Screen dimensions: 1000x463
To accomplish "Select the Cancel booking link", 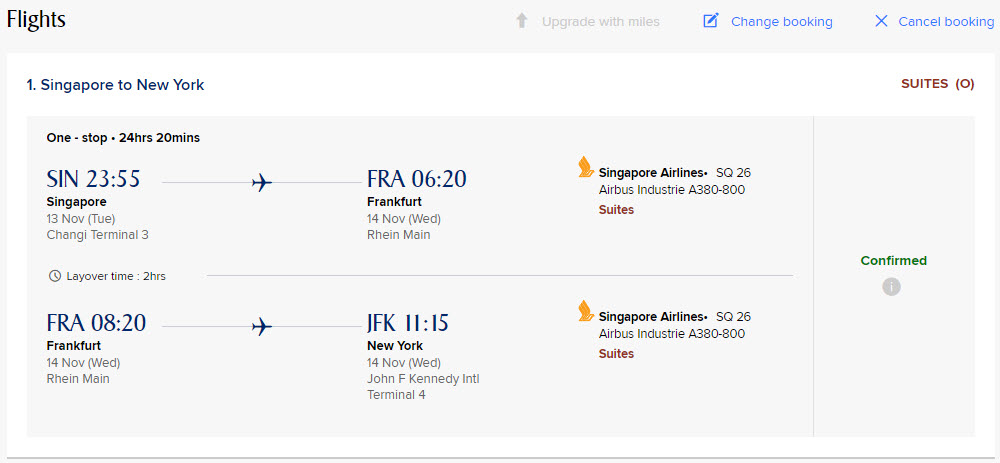I will coord(946,22).
